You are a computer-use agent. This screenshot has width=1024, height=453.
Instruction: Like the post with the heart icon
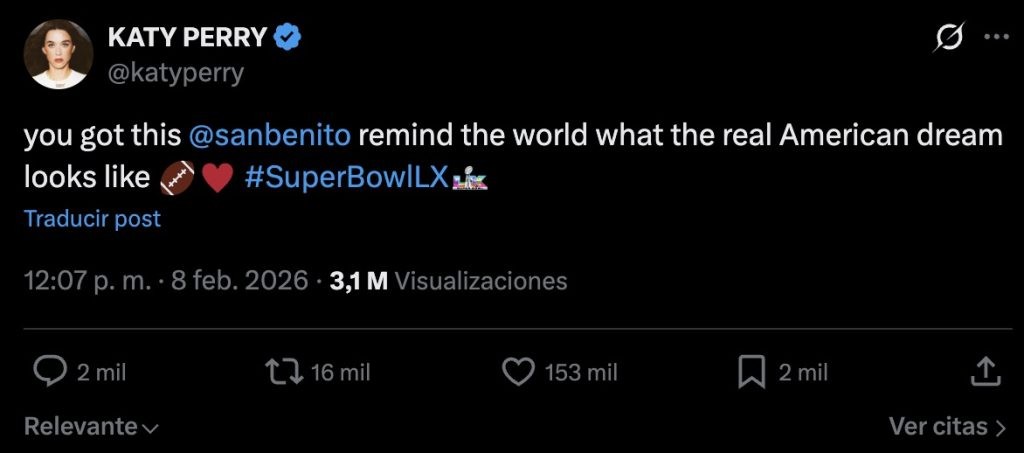(517, 372)
